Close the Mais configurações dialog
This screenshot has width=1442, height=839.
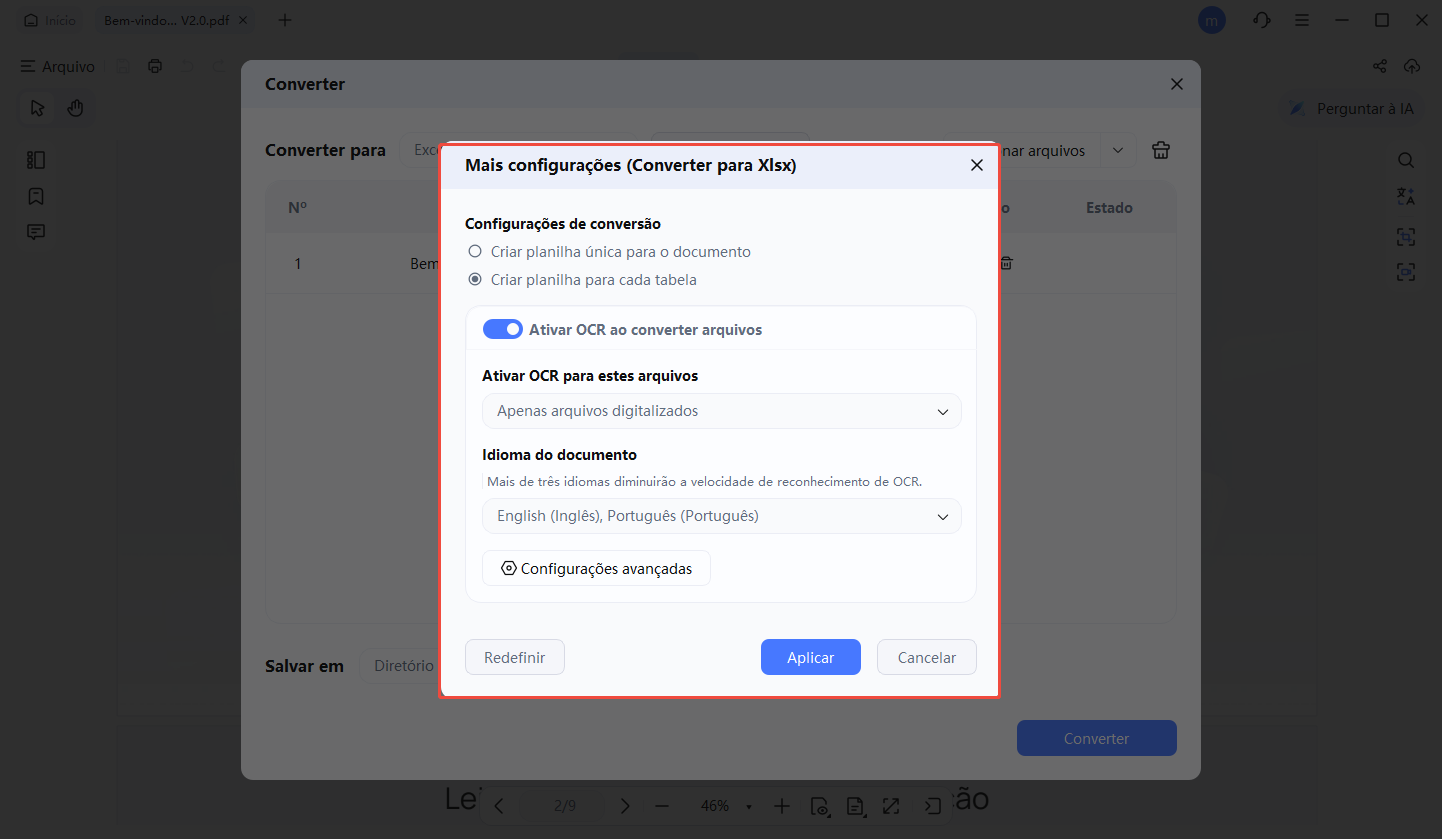tap(976, 165)
